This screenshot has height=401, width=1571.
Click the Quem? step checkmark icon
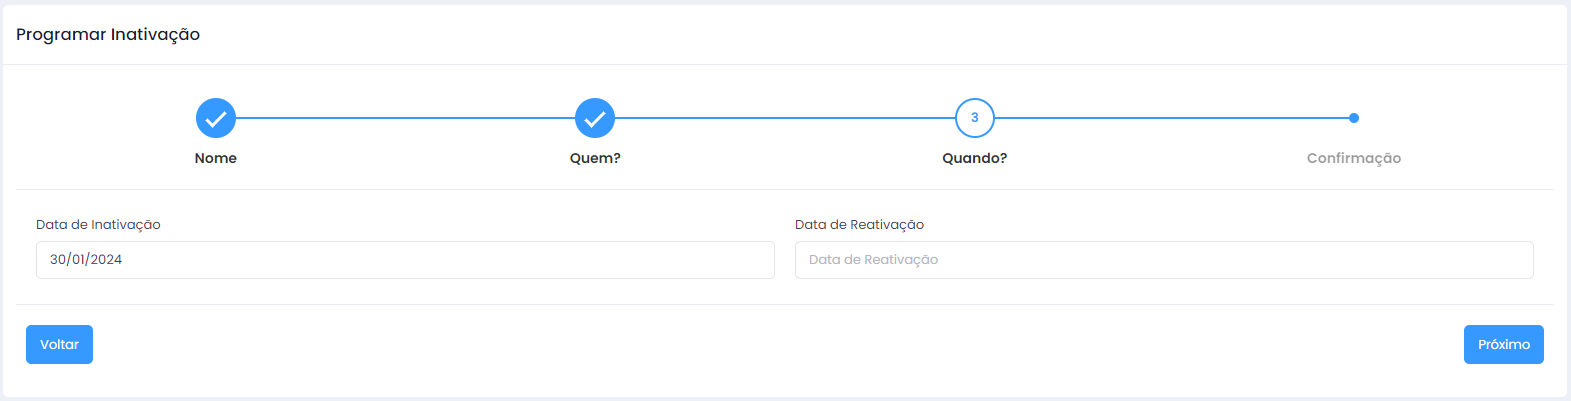point(595,118)
